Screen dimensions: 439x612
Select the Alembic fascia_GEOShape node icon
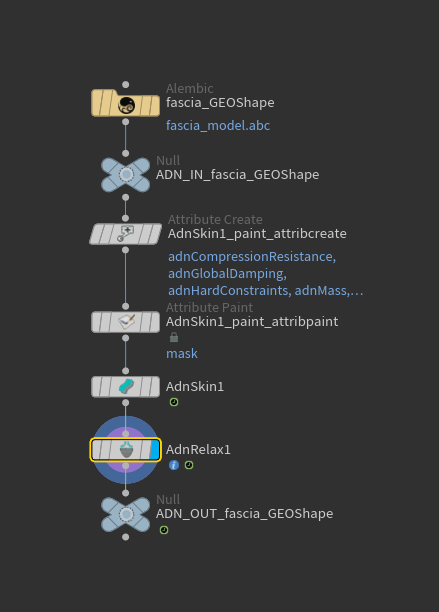(x=126, y=105)
